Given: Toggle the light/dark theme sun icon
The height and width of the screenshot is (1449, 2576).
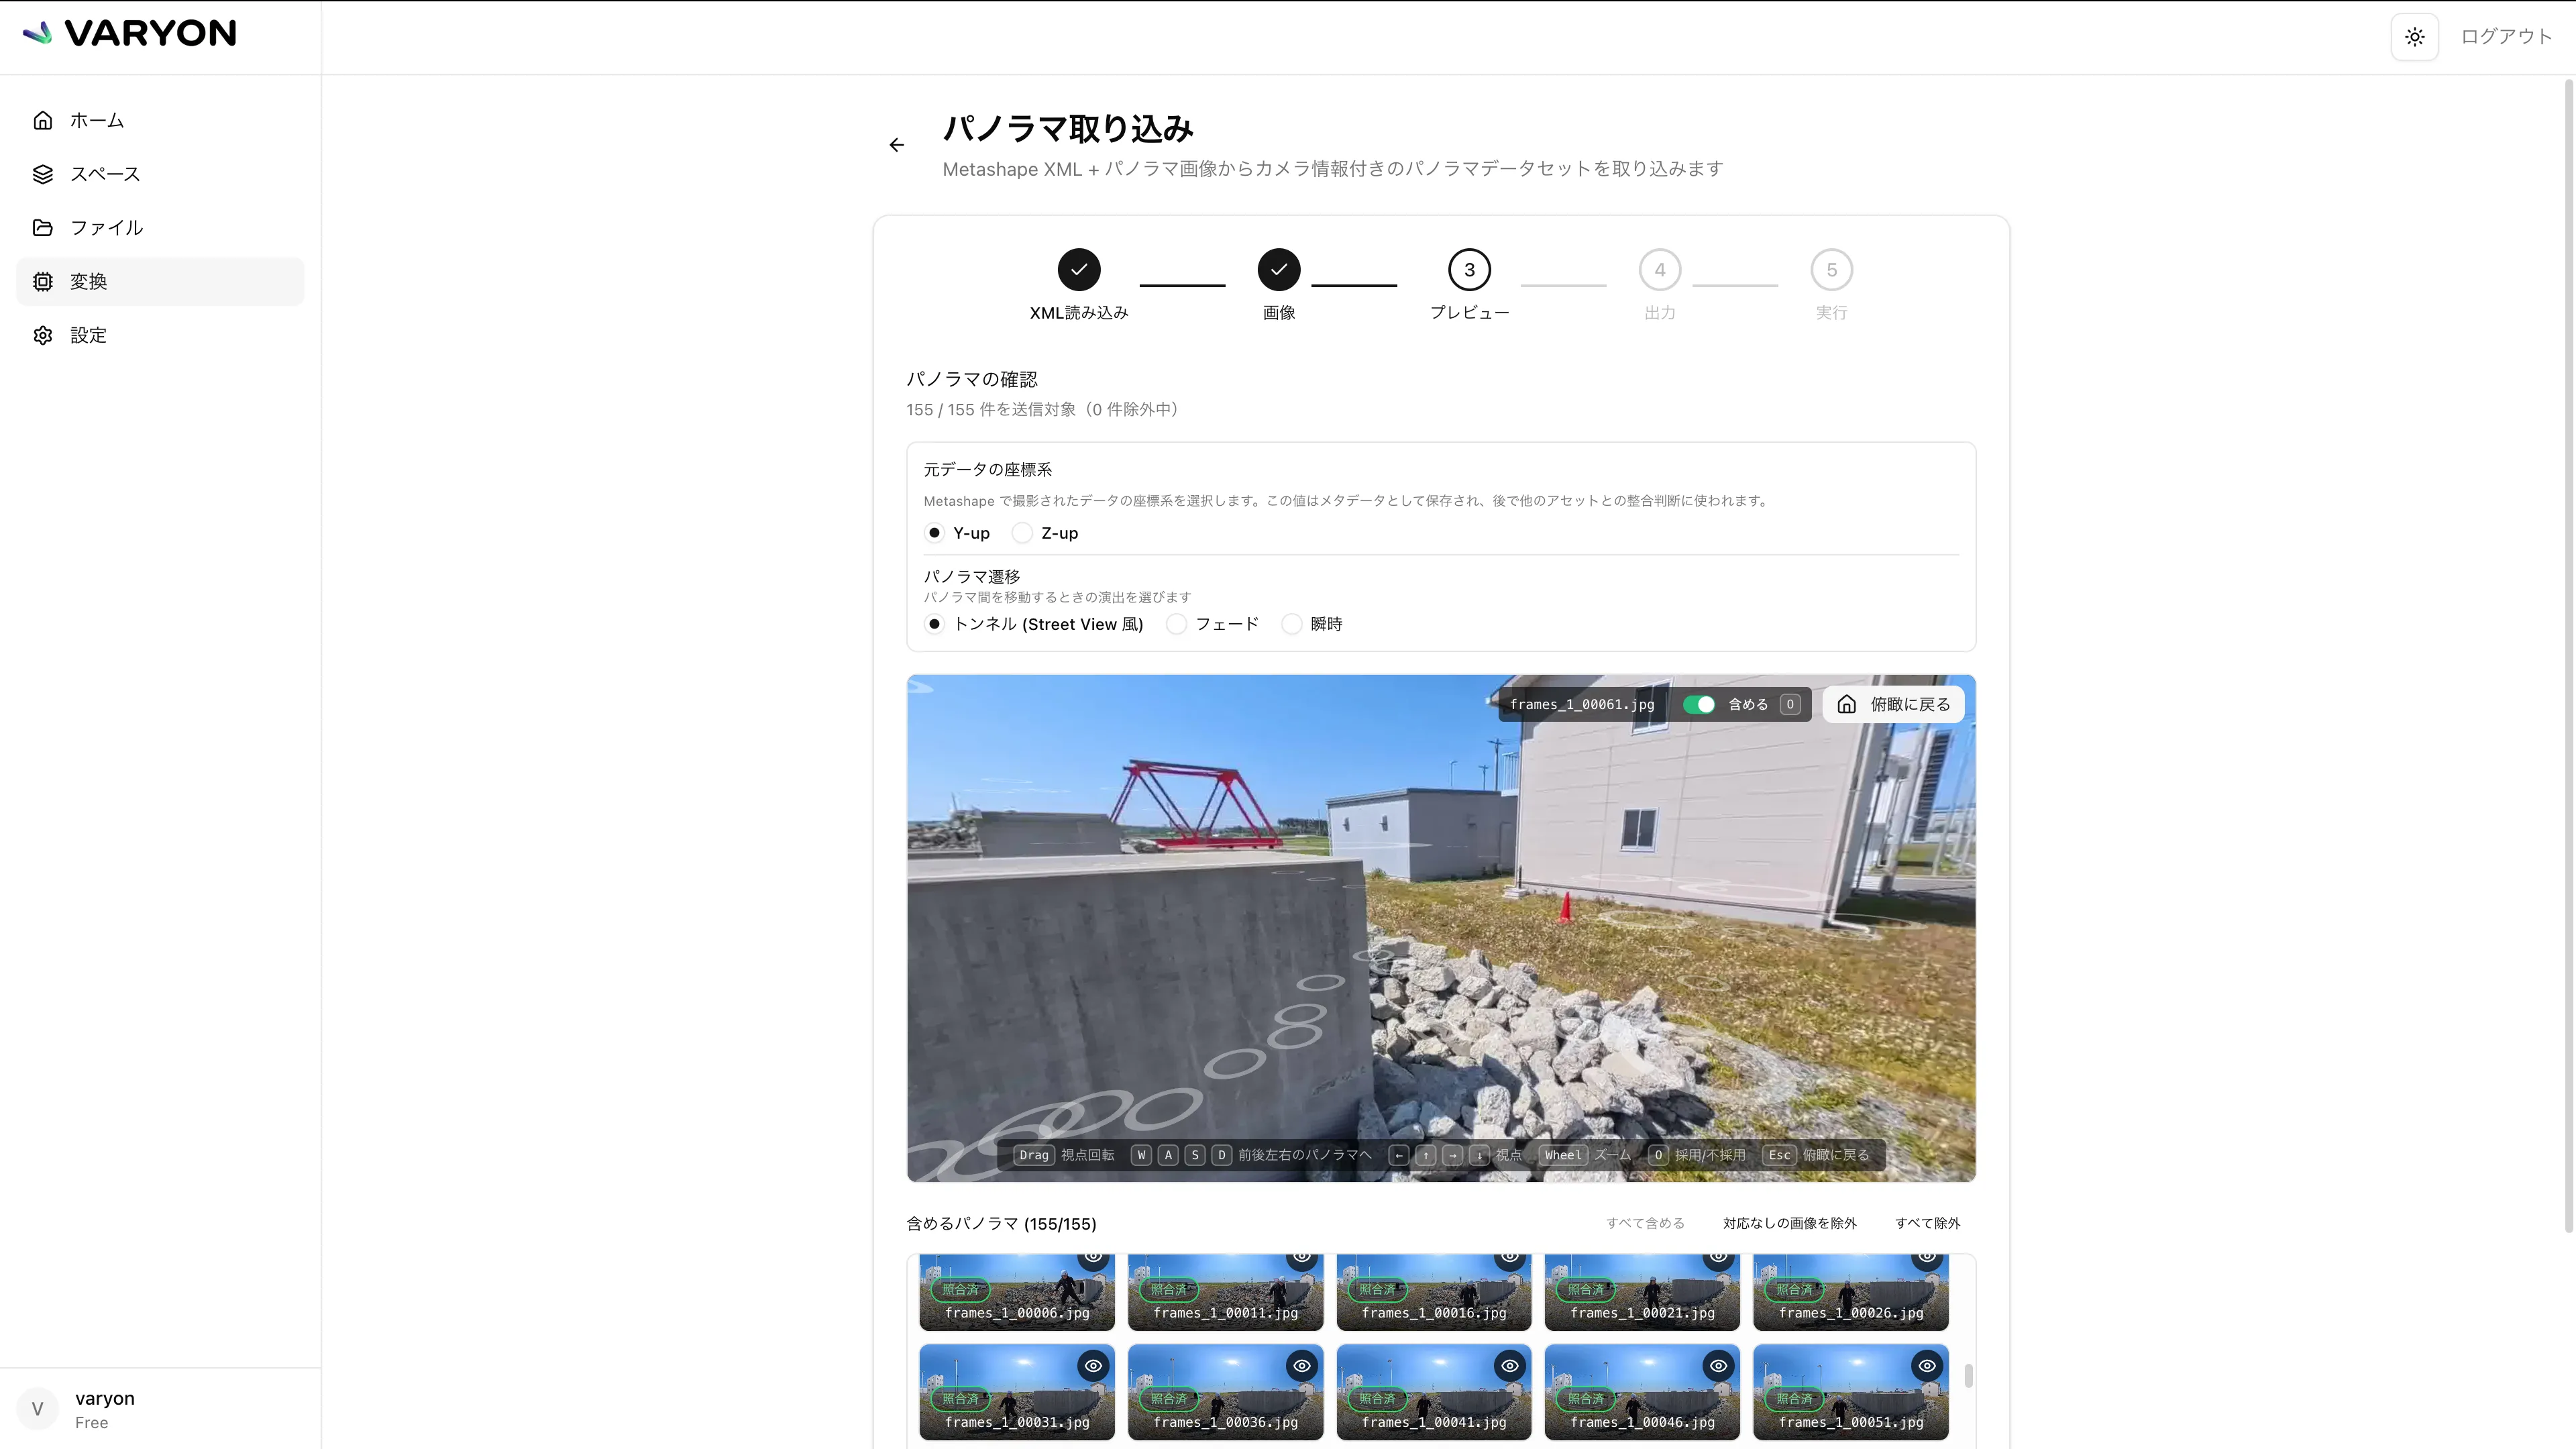Looking at the screenshot, I should (2414, 37).
